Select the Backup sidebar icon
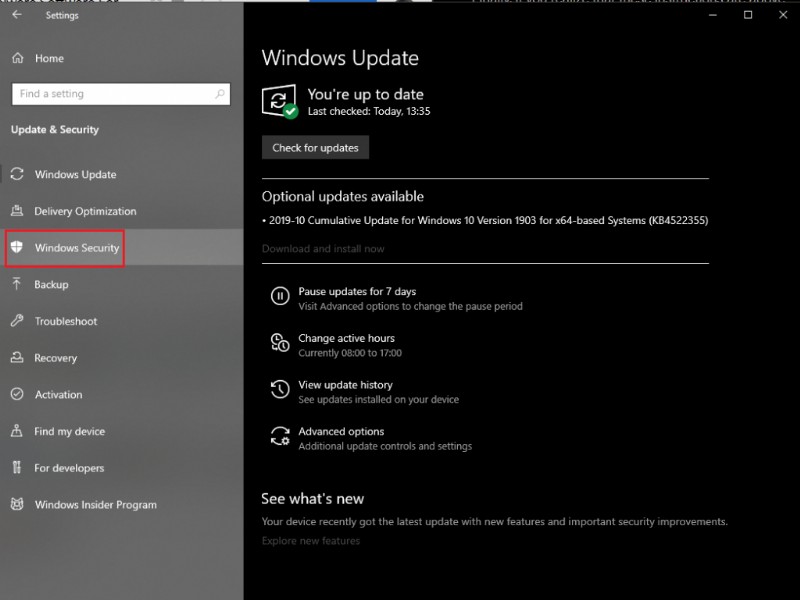The width and height of the screenshot is (800, 600). (17, 284)
